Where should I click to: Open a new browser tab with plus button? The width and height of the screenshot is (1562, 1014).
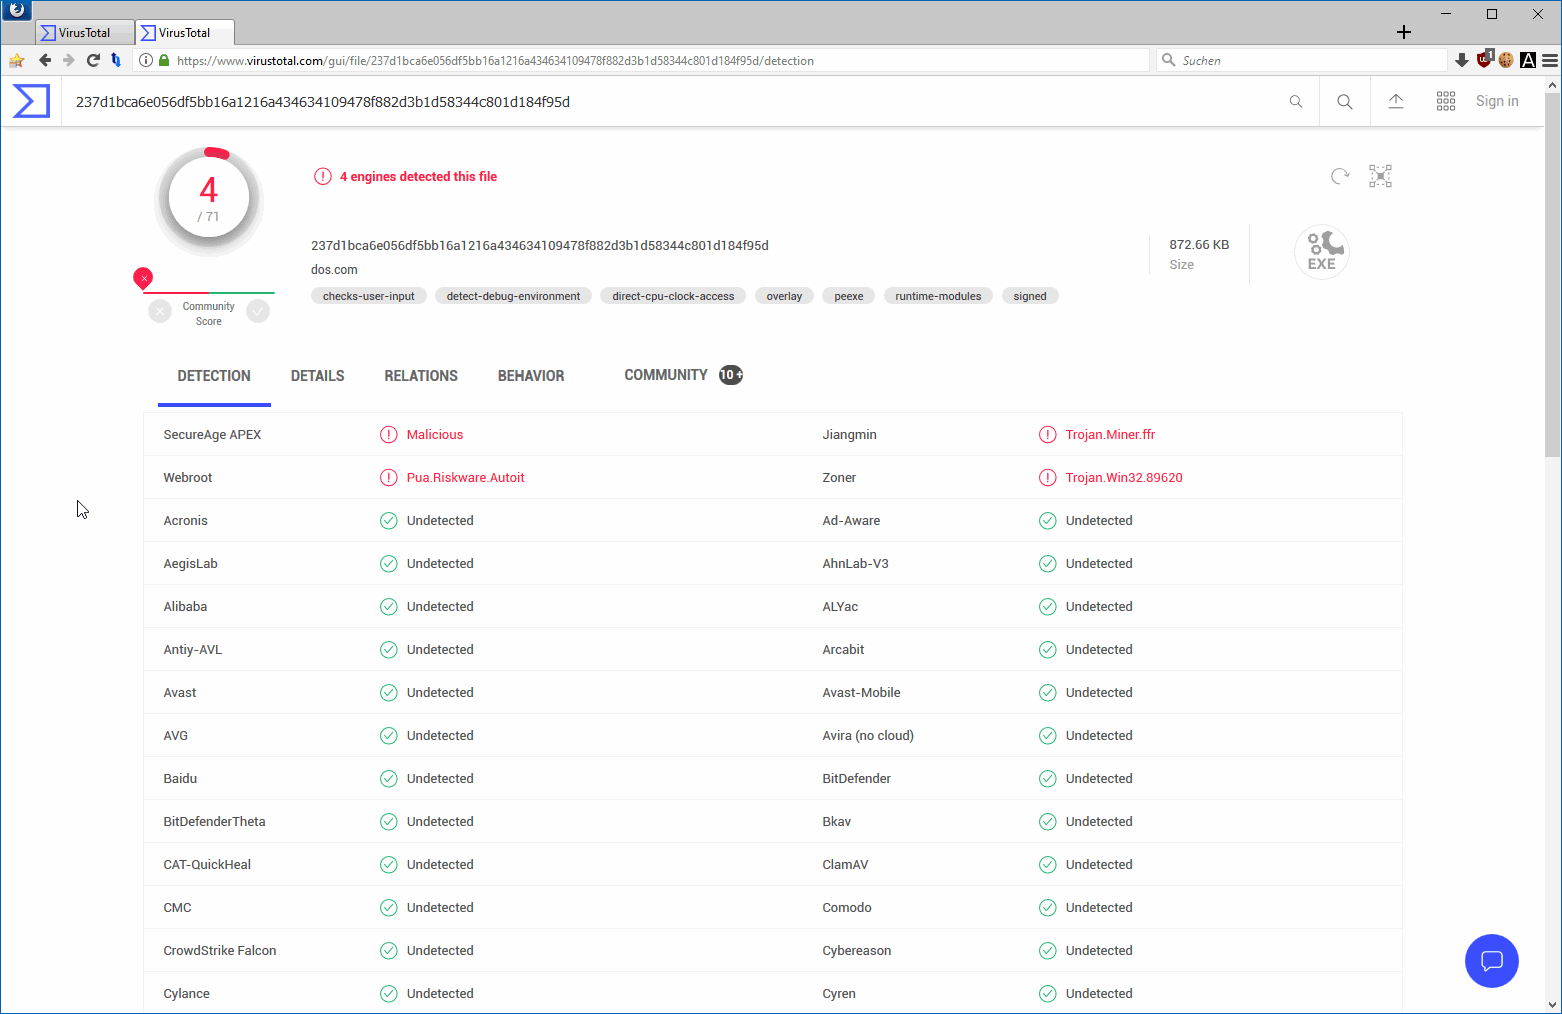pyautogui.click(x=1404, y=32)
